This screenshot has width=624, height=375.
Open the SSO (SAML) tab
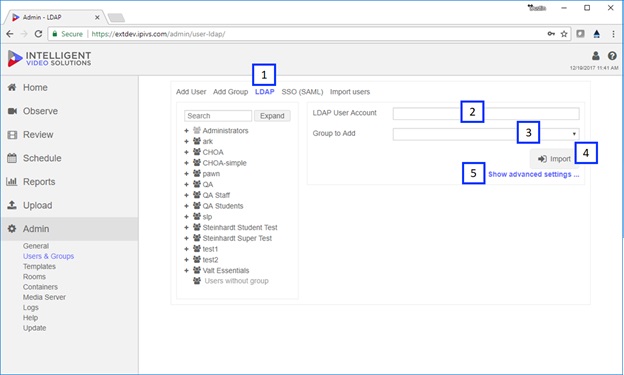(302, 92)
